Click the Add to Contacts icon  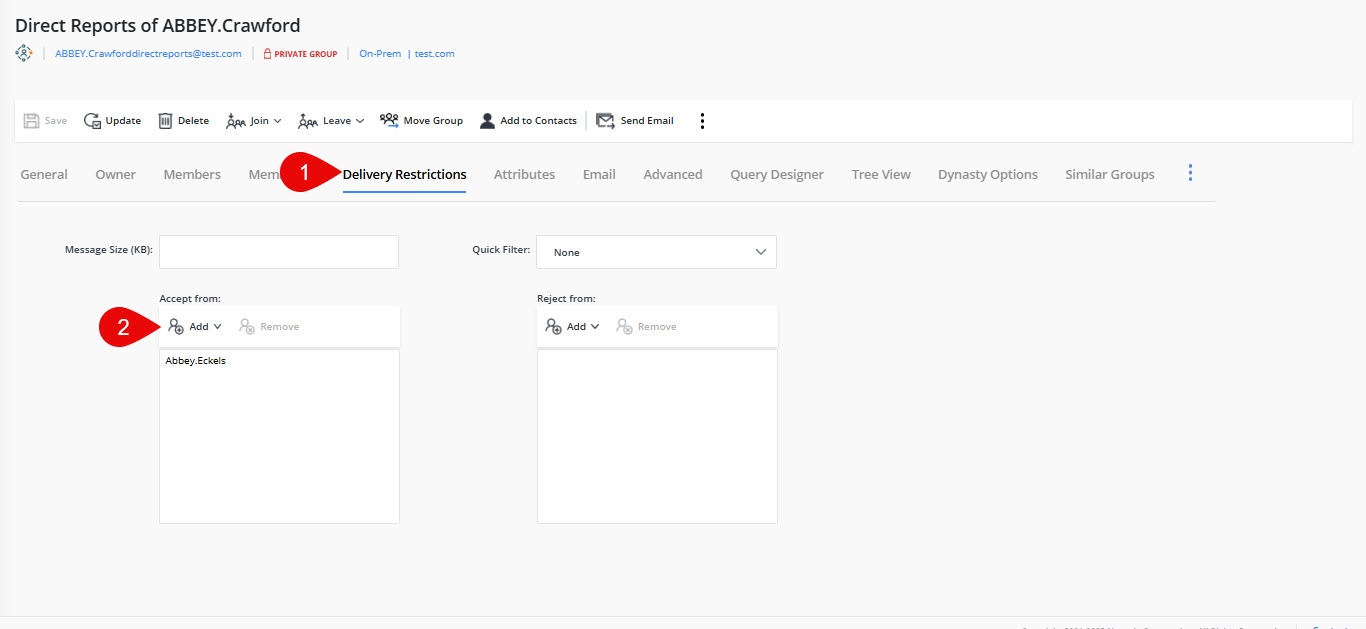click(x=487, y=119)
